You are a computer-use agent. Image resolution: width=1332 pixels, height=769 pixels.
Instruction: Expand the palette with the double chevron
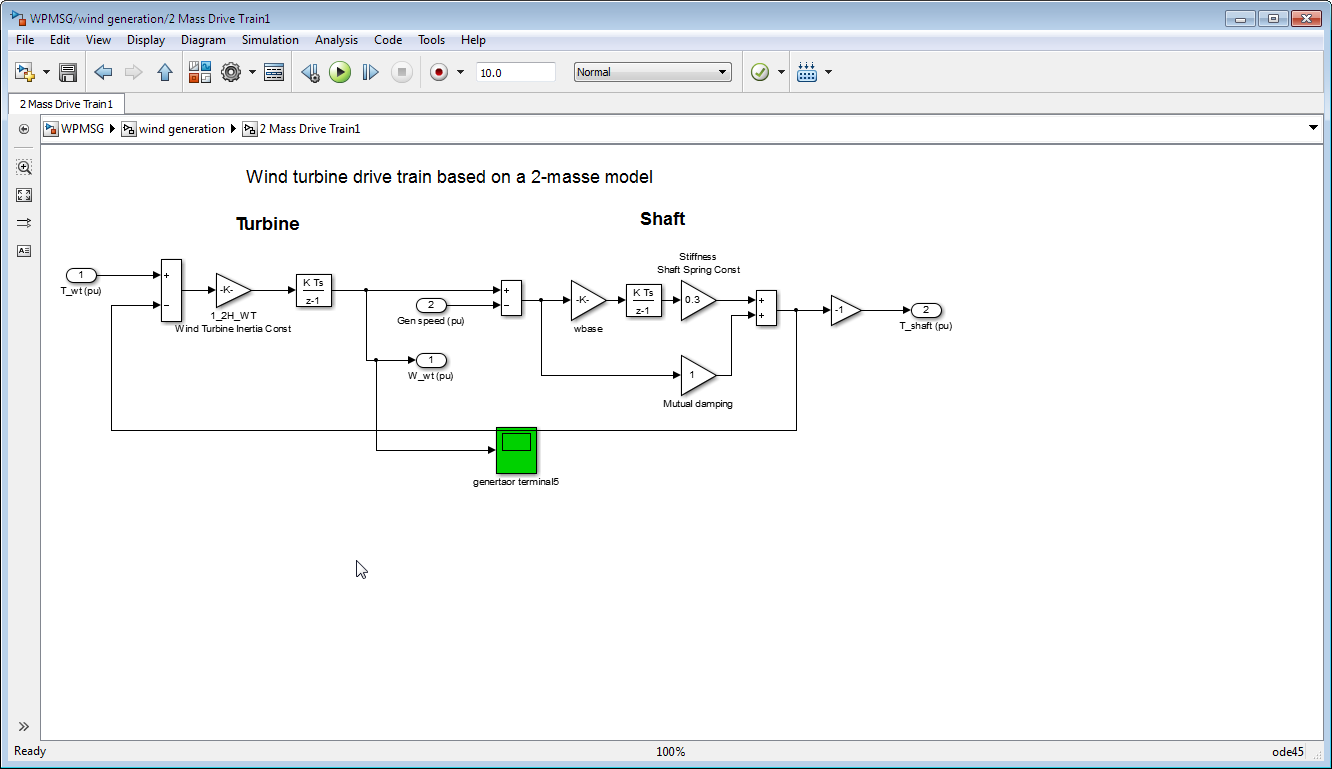pyautogui.click(x=24, y=727)
